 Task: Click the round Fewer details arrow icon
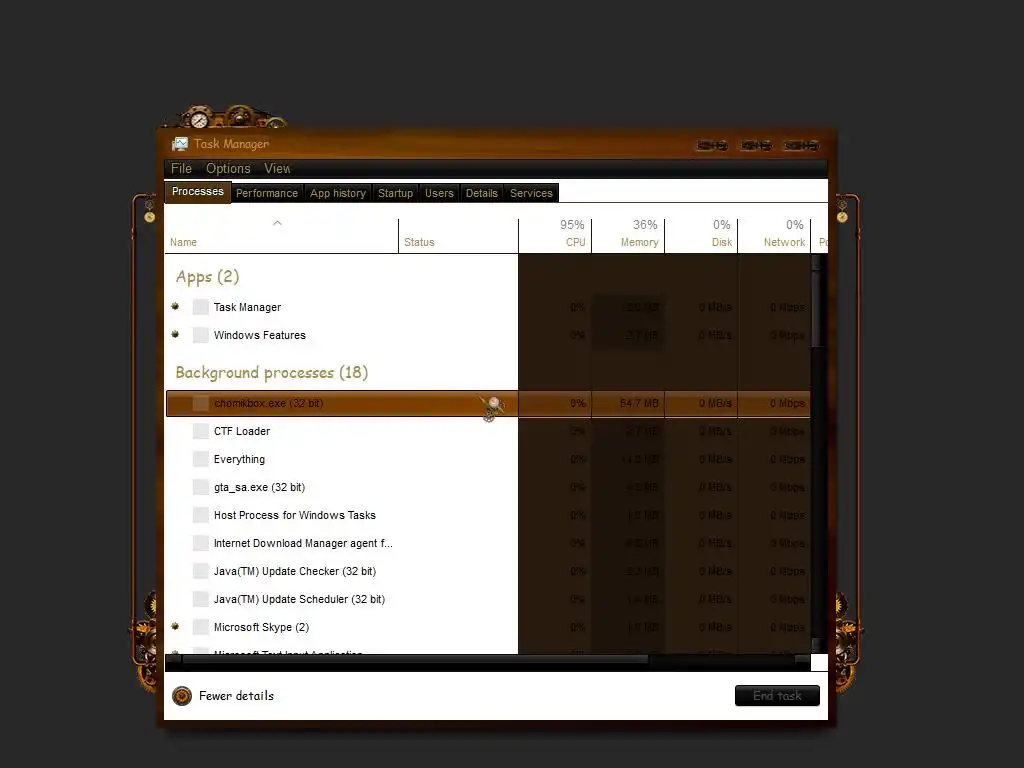pos(182,696)
